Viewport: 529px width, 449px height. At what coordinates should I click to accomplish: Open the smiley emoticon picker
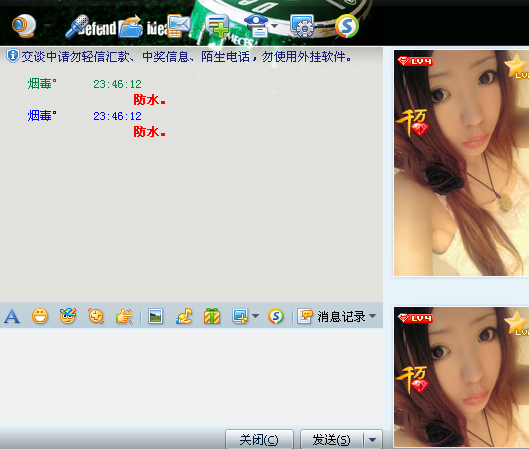(x=40, y=316)
